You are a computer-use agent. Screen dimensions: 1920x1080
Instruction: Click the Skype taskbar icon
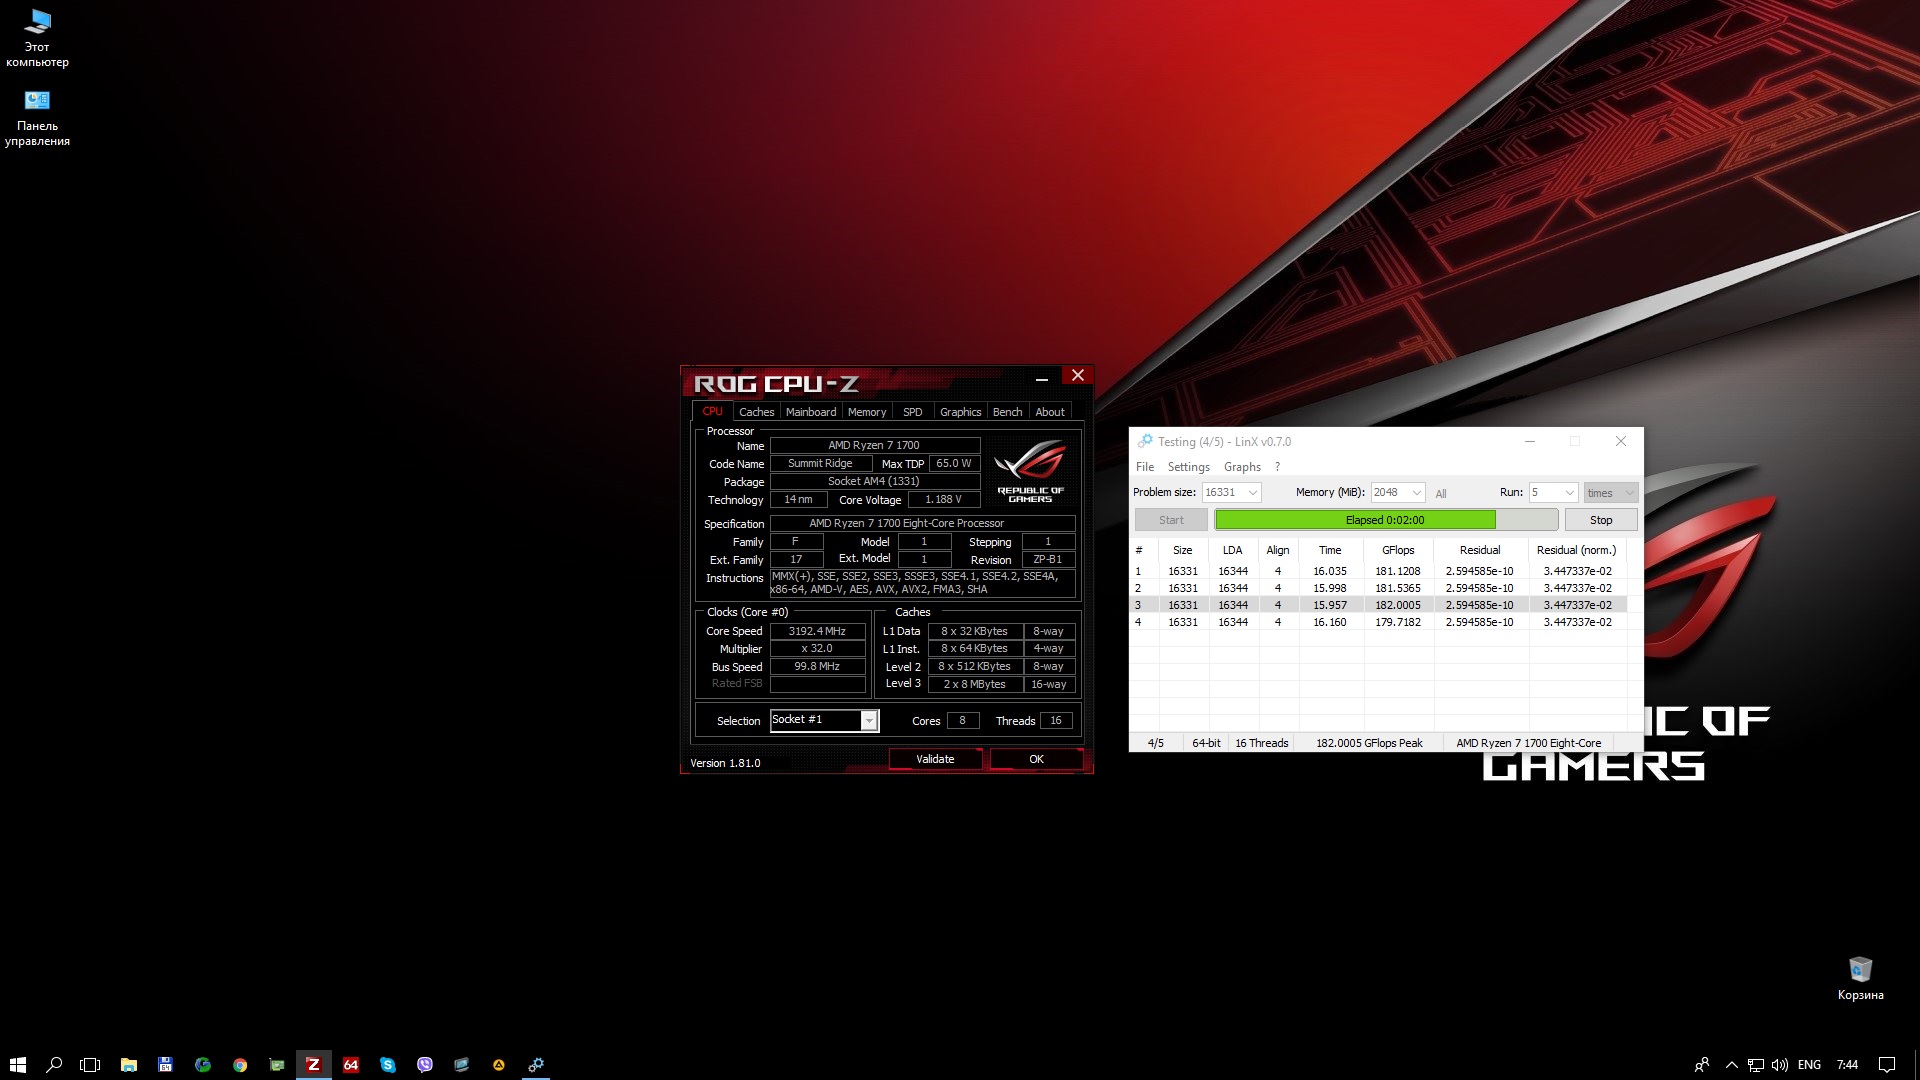click(388, 1065)
